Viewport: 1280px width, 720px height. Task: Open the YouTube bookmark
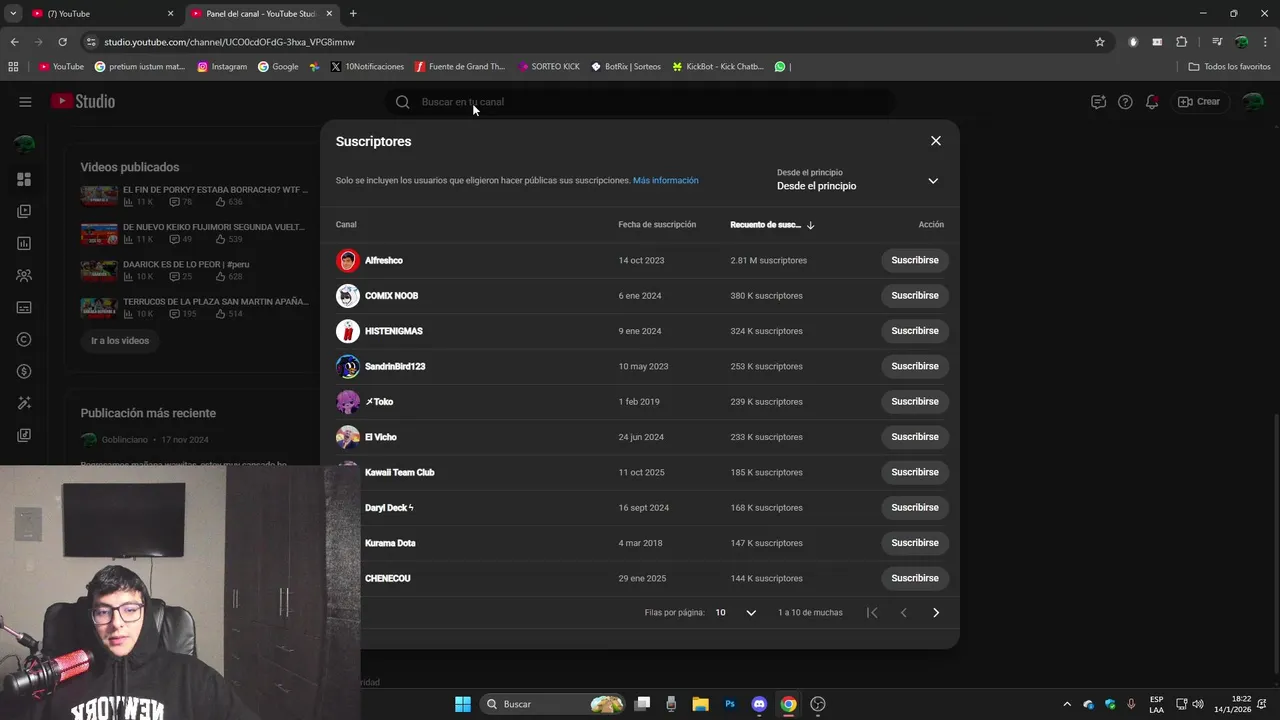(61, 66)
